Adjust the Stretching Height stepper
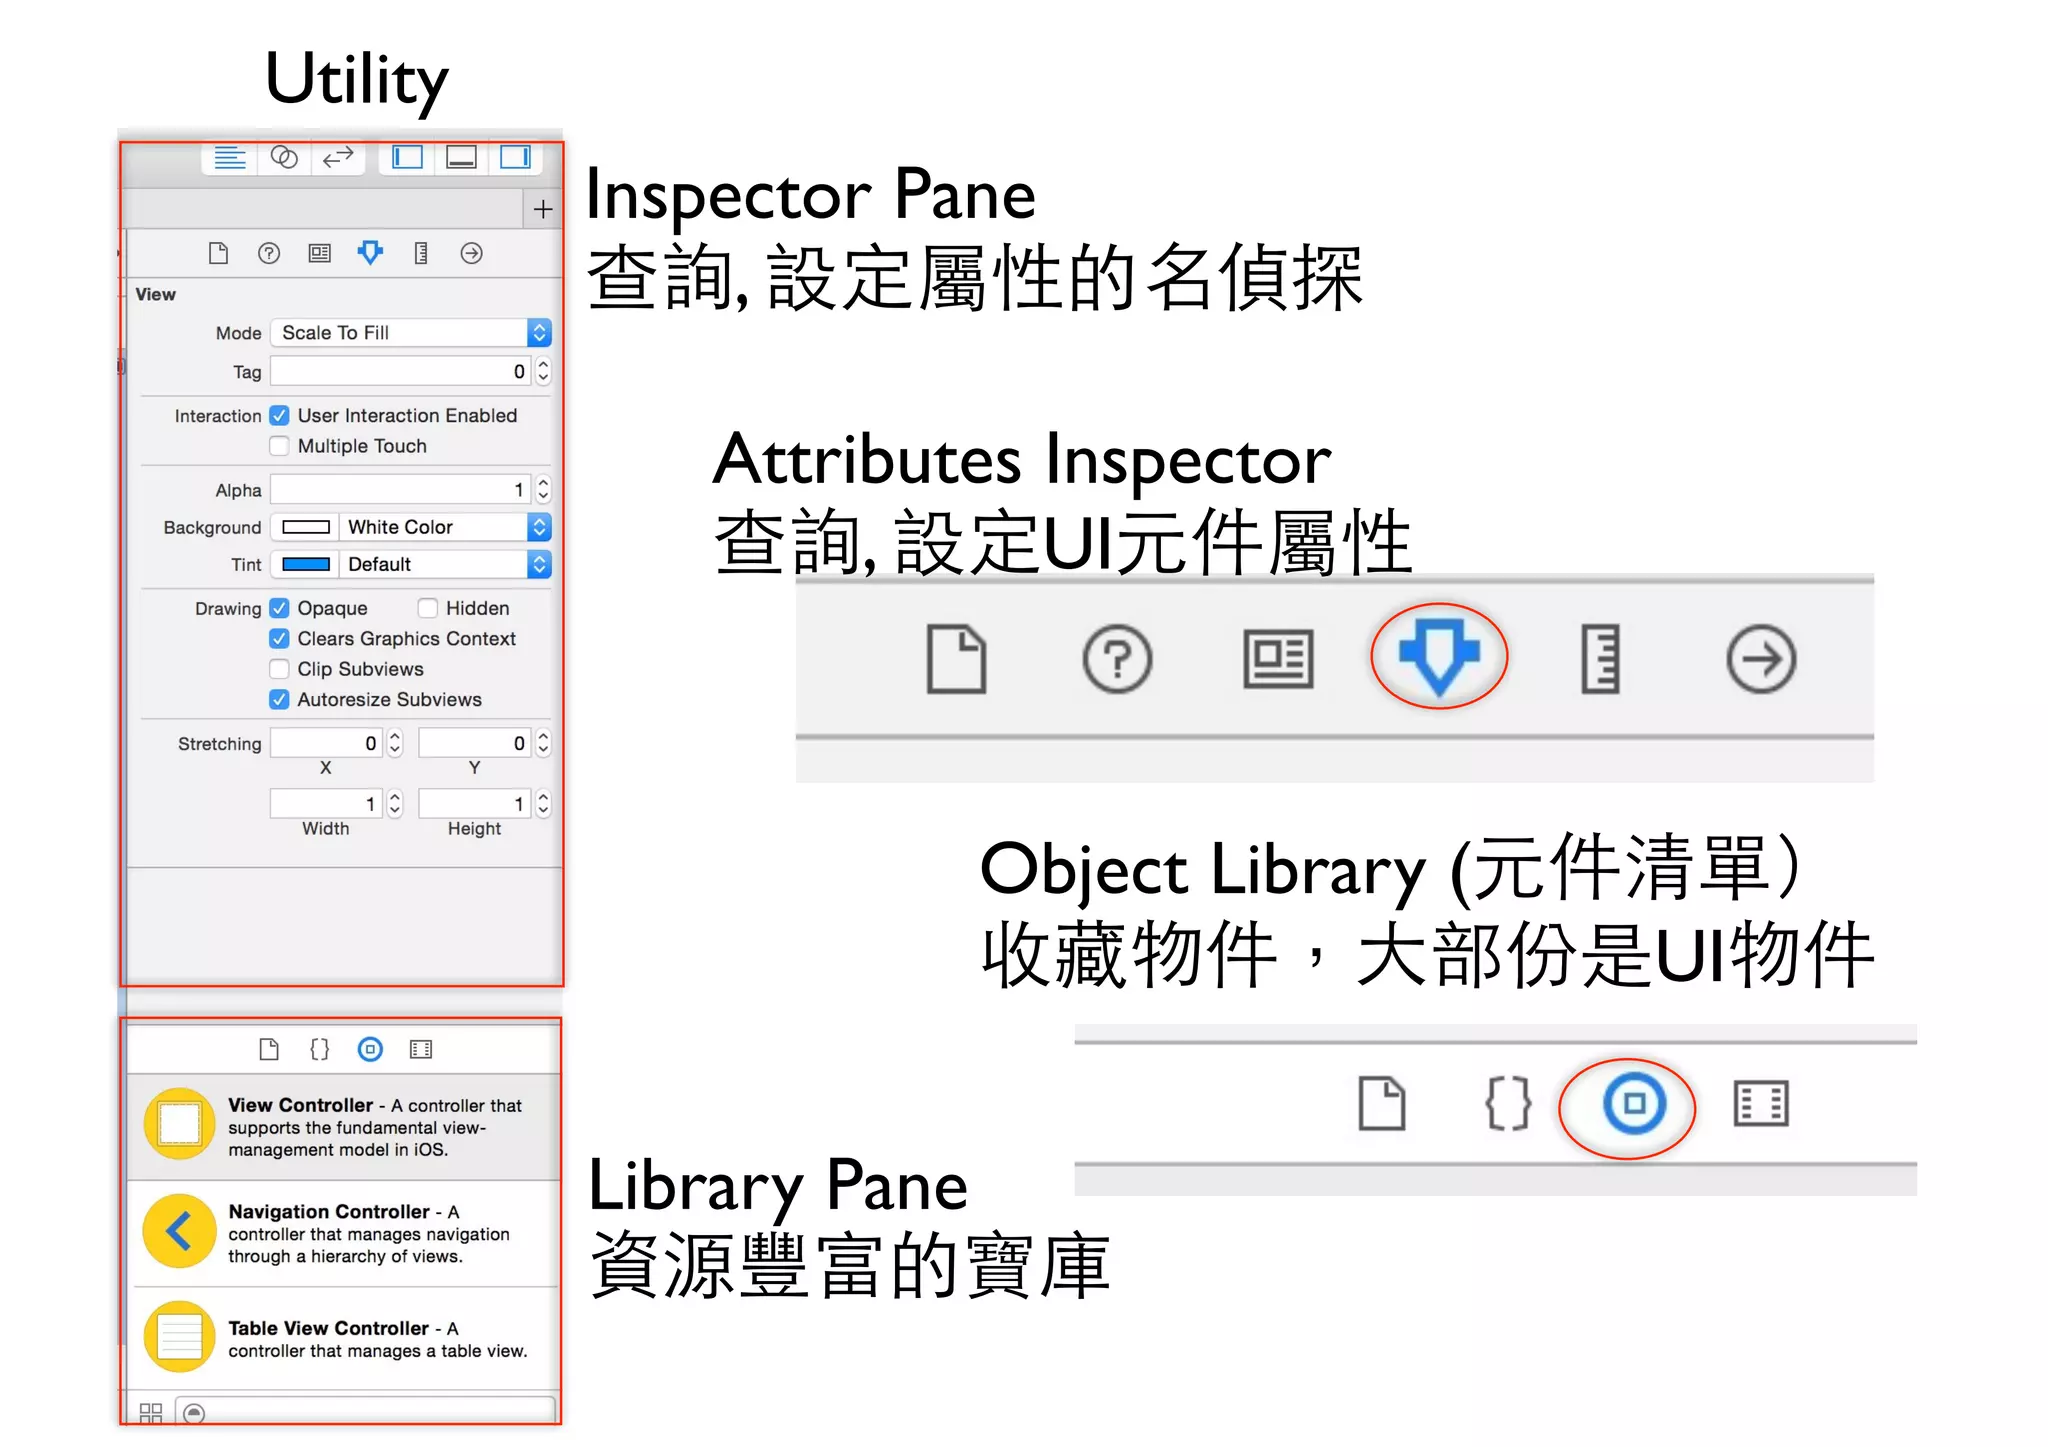The height and width of the screenshot is (1447, 2048). click(x=543, y=804)
